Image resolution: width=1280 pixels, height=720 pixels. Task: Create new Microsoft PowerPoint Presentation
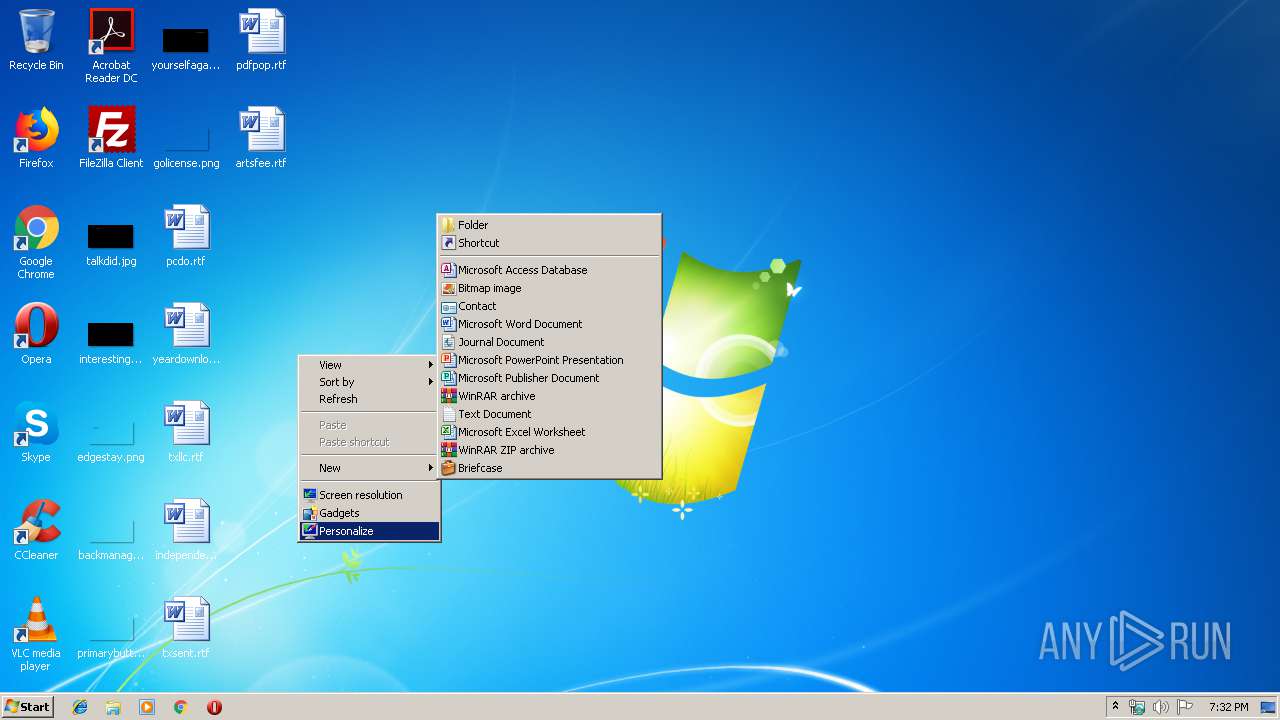pos(549,360)
